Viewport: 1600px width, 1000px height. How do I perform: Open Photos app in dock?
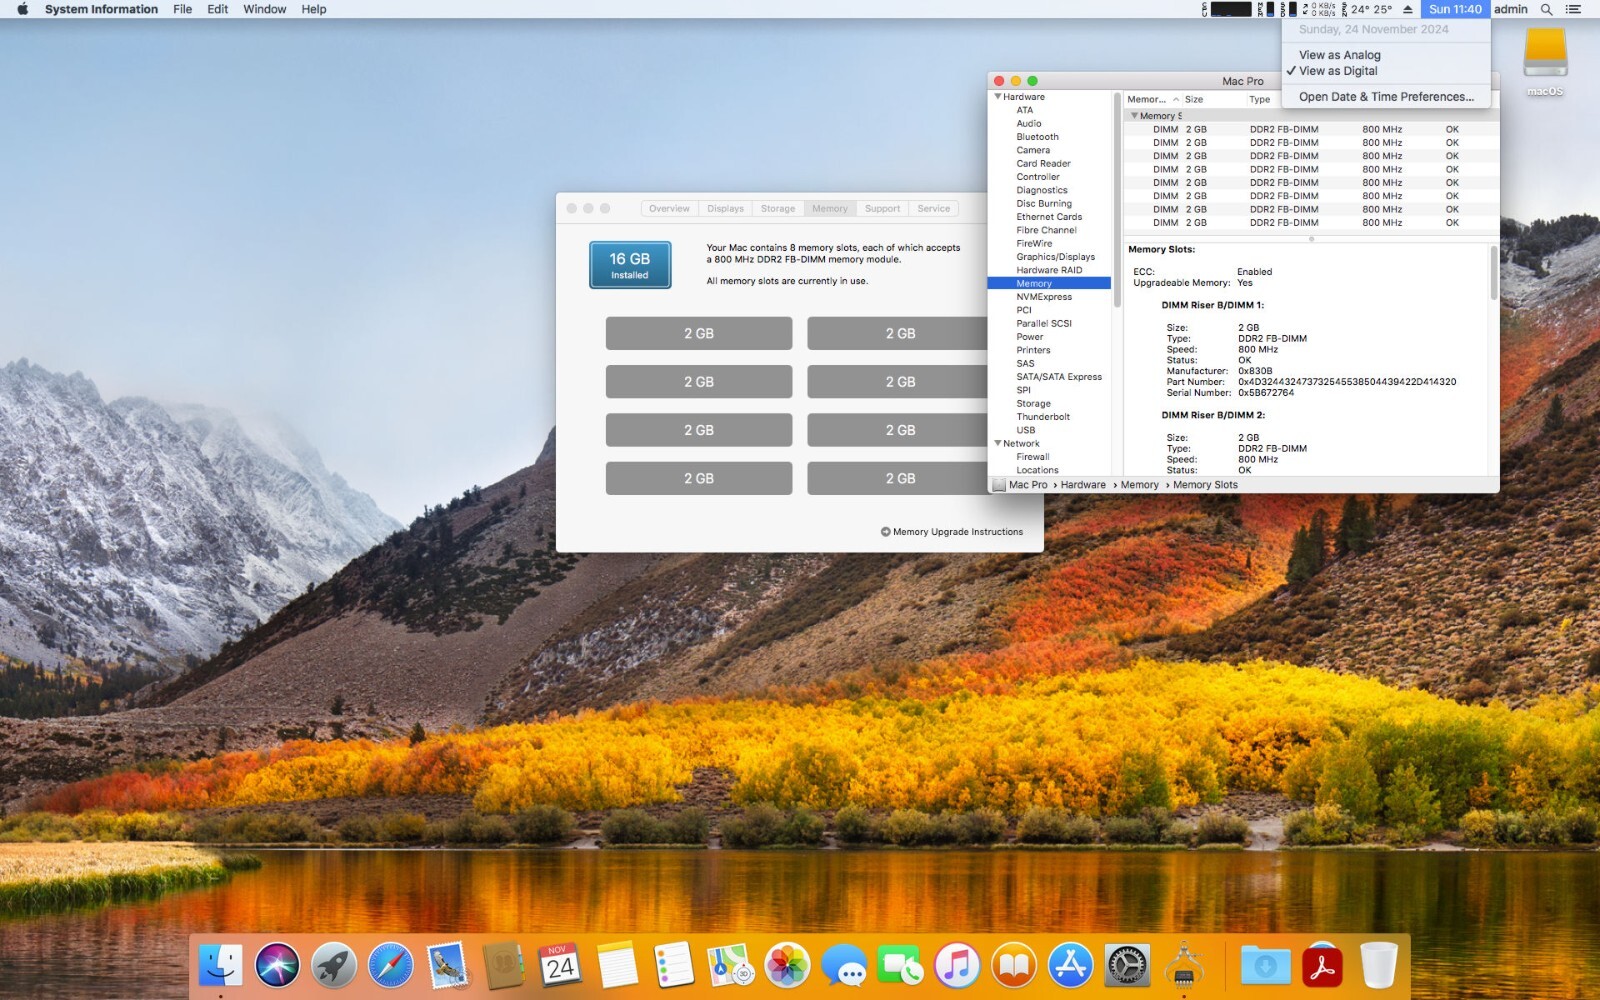click(787, 966)
